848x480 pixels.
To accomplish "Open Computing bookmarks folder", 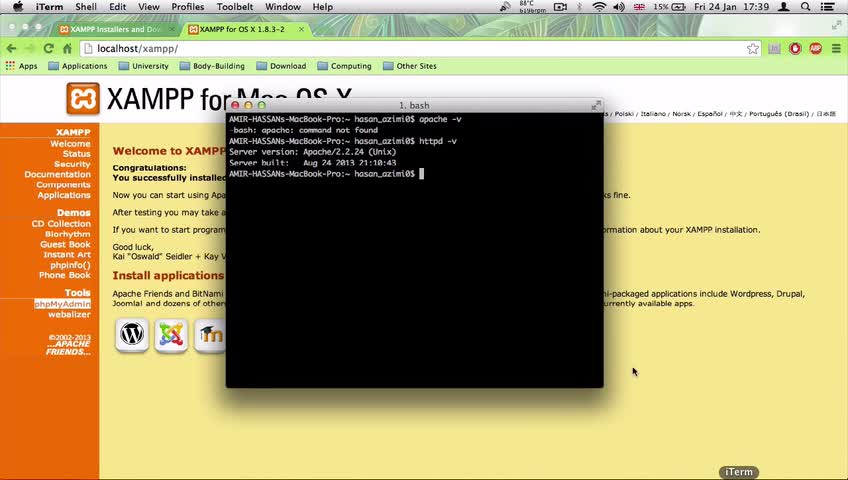I will click(x=344, y=66).
